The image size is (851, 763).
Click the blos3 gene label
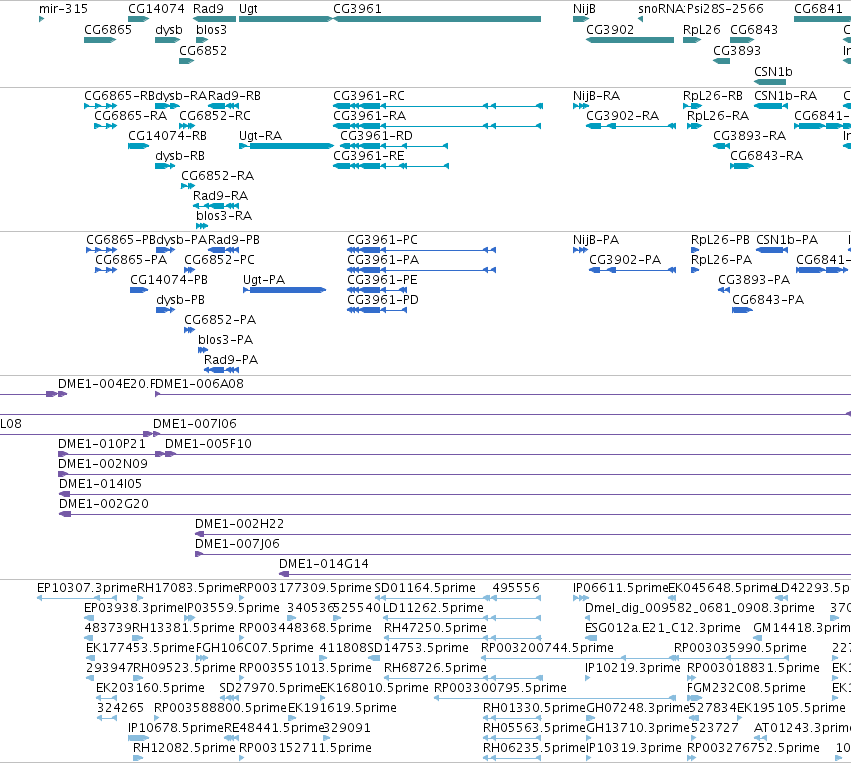tap(211, 29)
